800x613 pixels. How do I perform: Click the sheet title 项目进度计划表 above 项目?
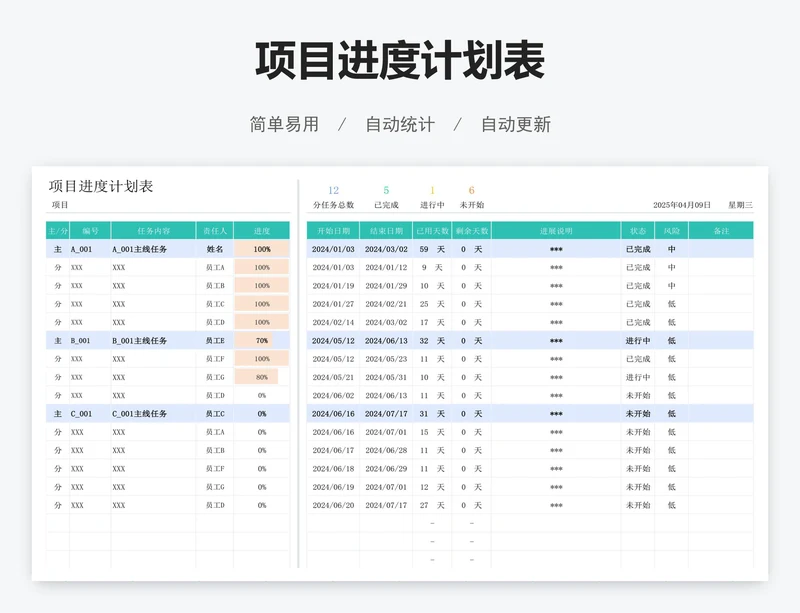pyautogui.click(x=101, y=186)
